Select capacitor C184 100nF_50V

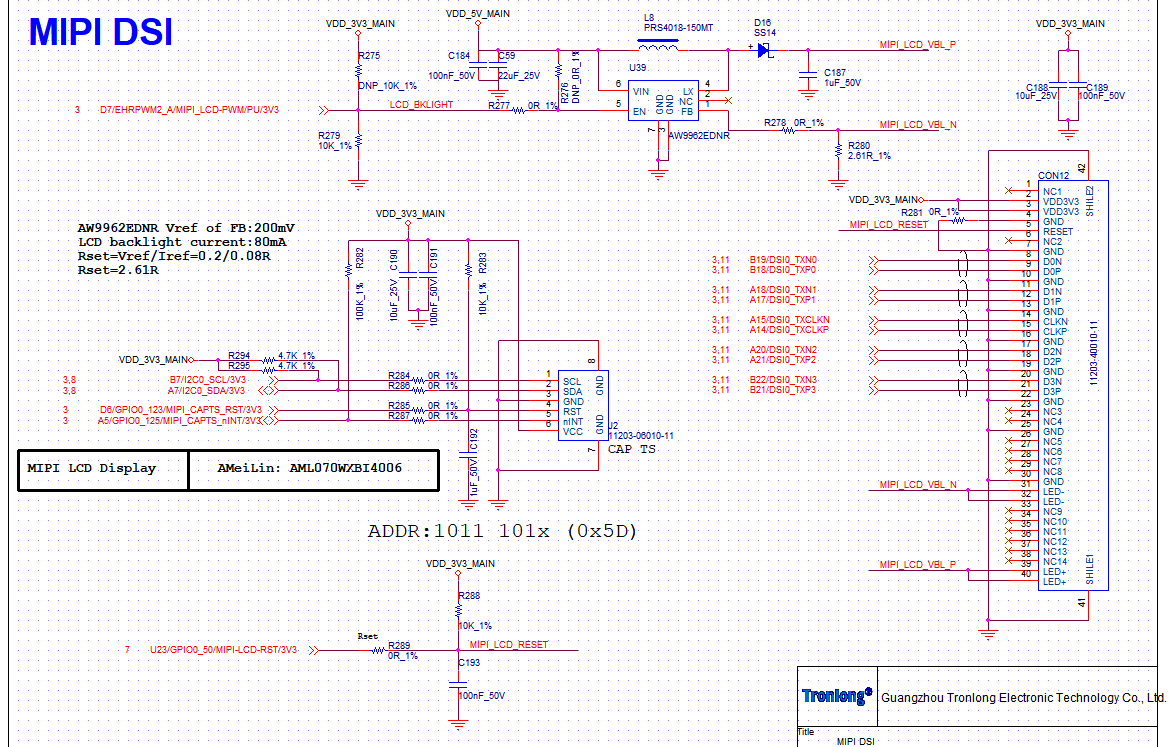478,66
